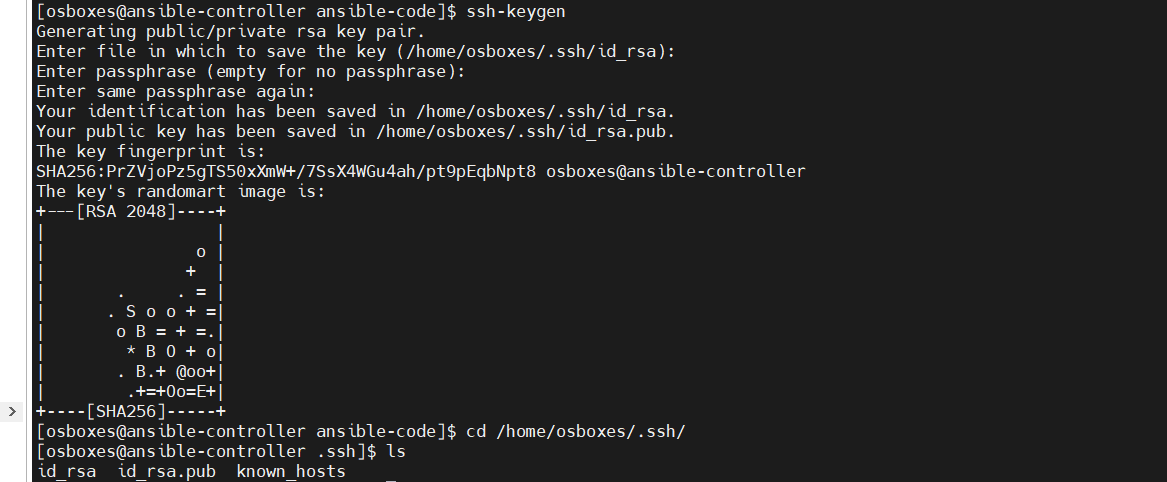1167x482 pixels.
Task: Click 'Your public key has been saved' line
Action: [355, 132]
